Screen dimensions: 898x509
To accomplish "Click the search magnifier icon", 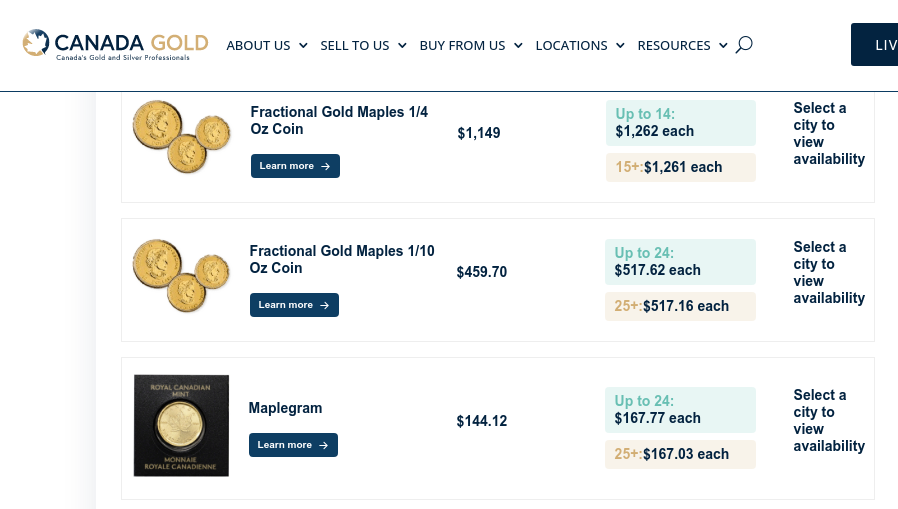I will [744, 45].
